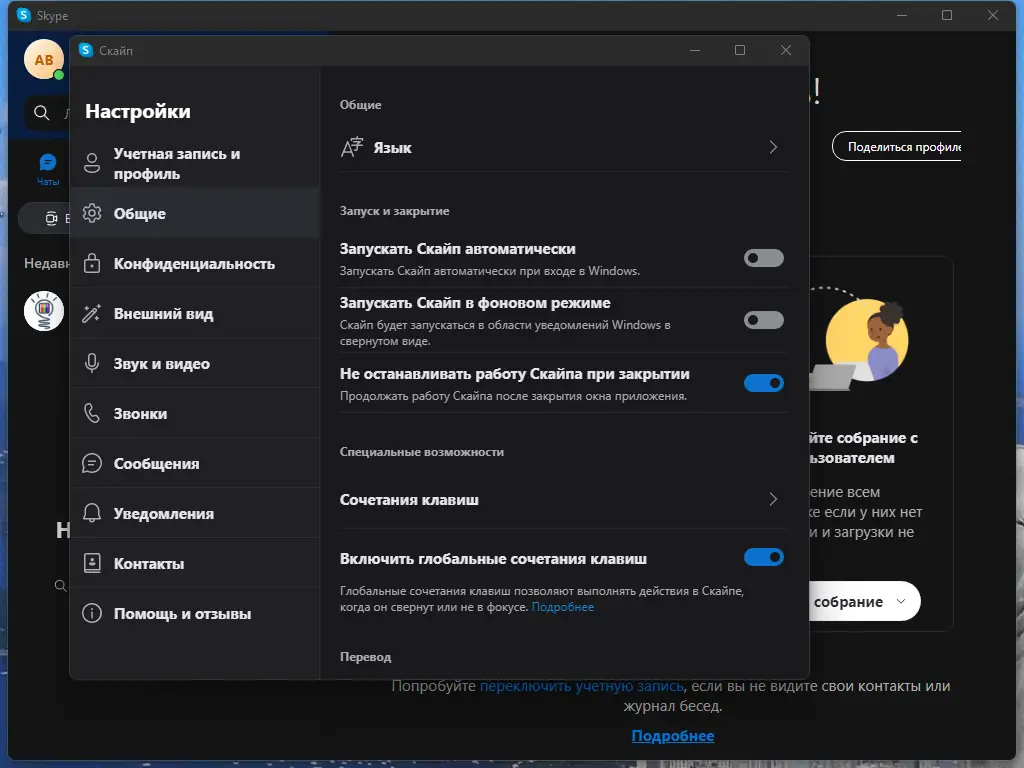Expand Сочетания клавиш options

pyautogui.click(x=772, y=499)
